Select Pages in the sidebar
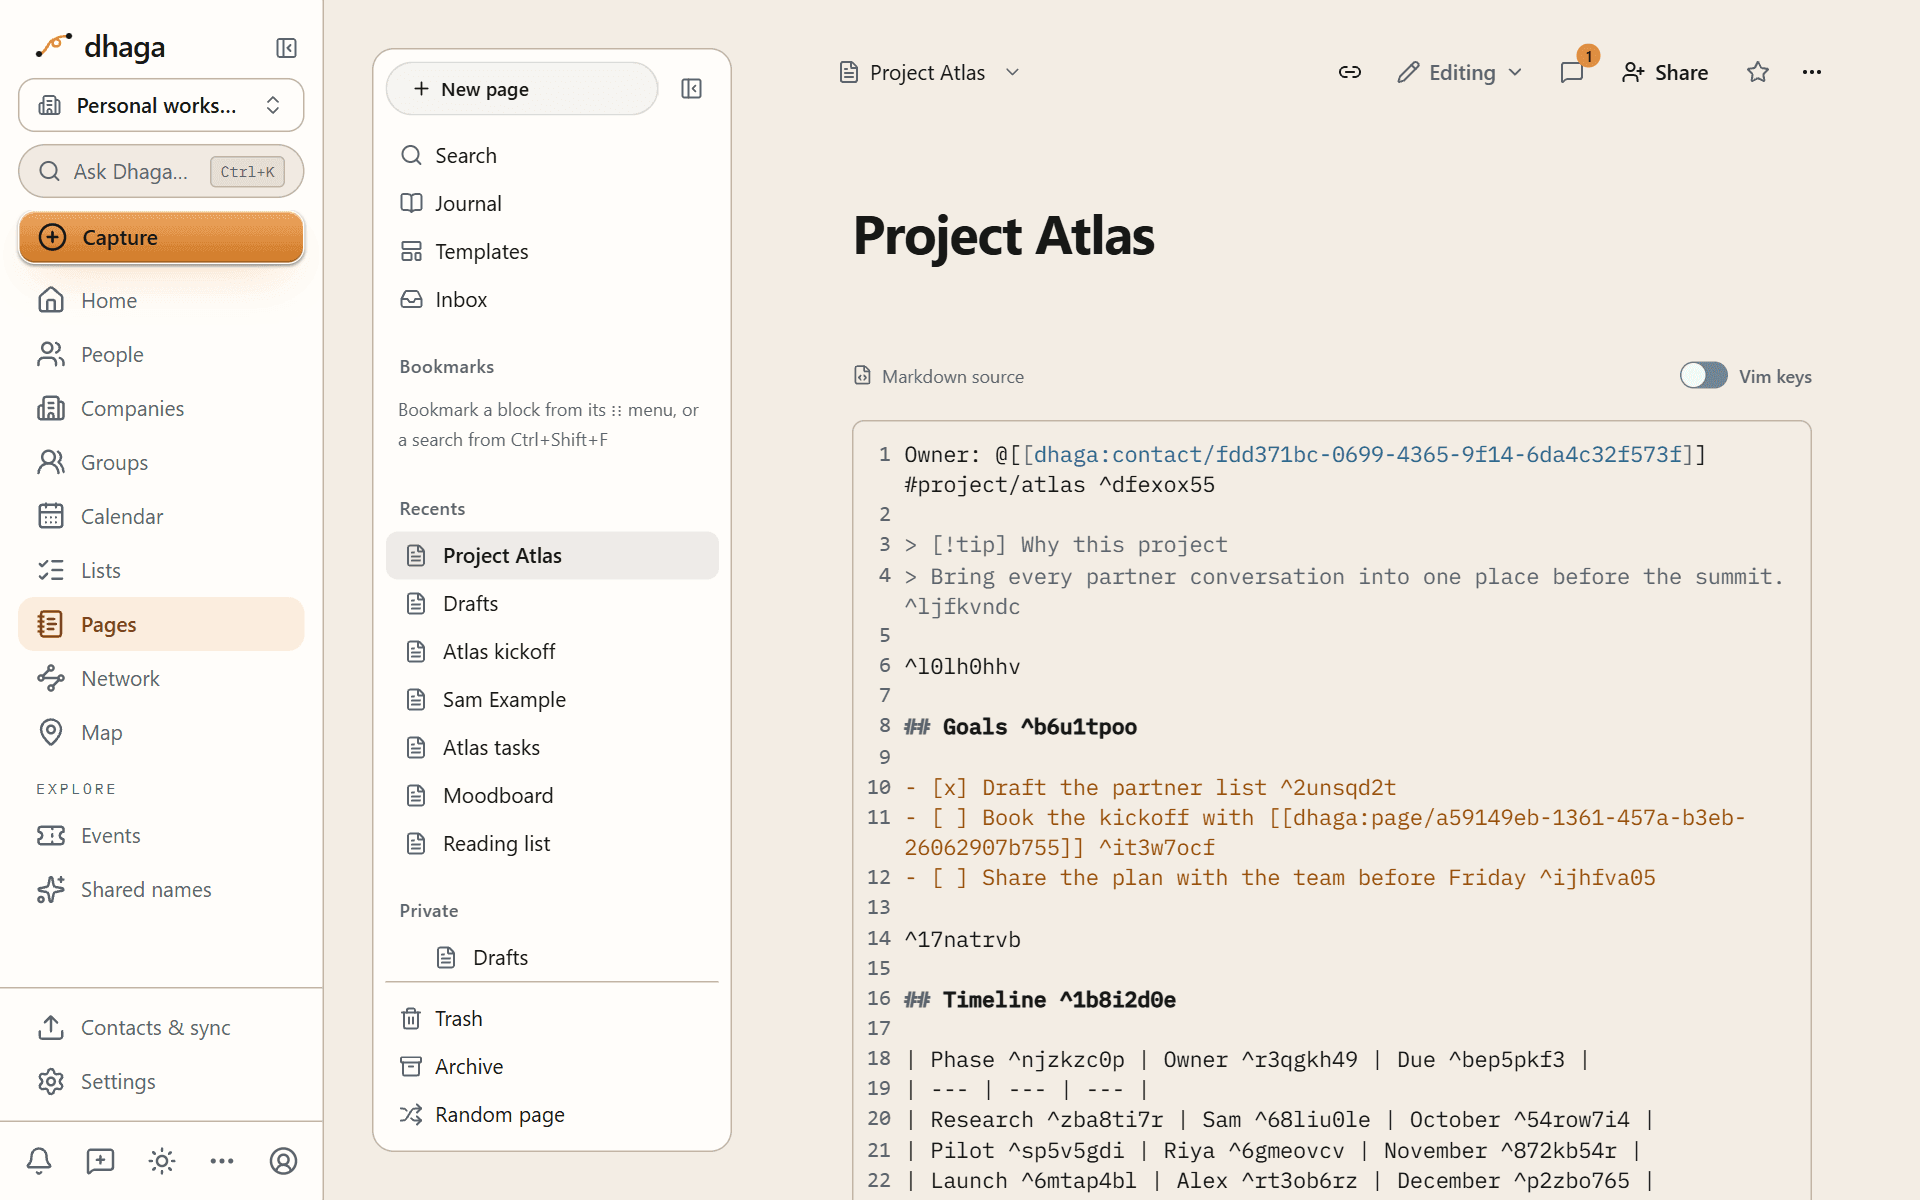Image resolution: width=1920 pixels, height=1200 pixels. pos(161,624)
